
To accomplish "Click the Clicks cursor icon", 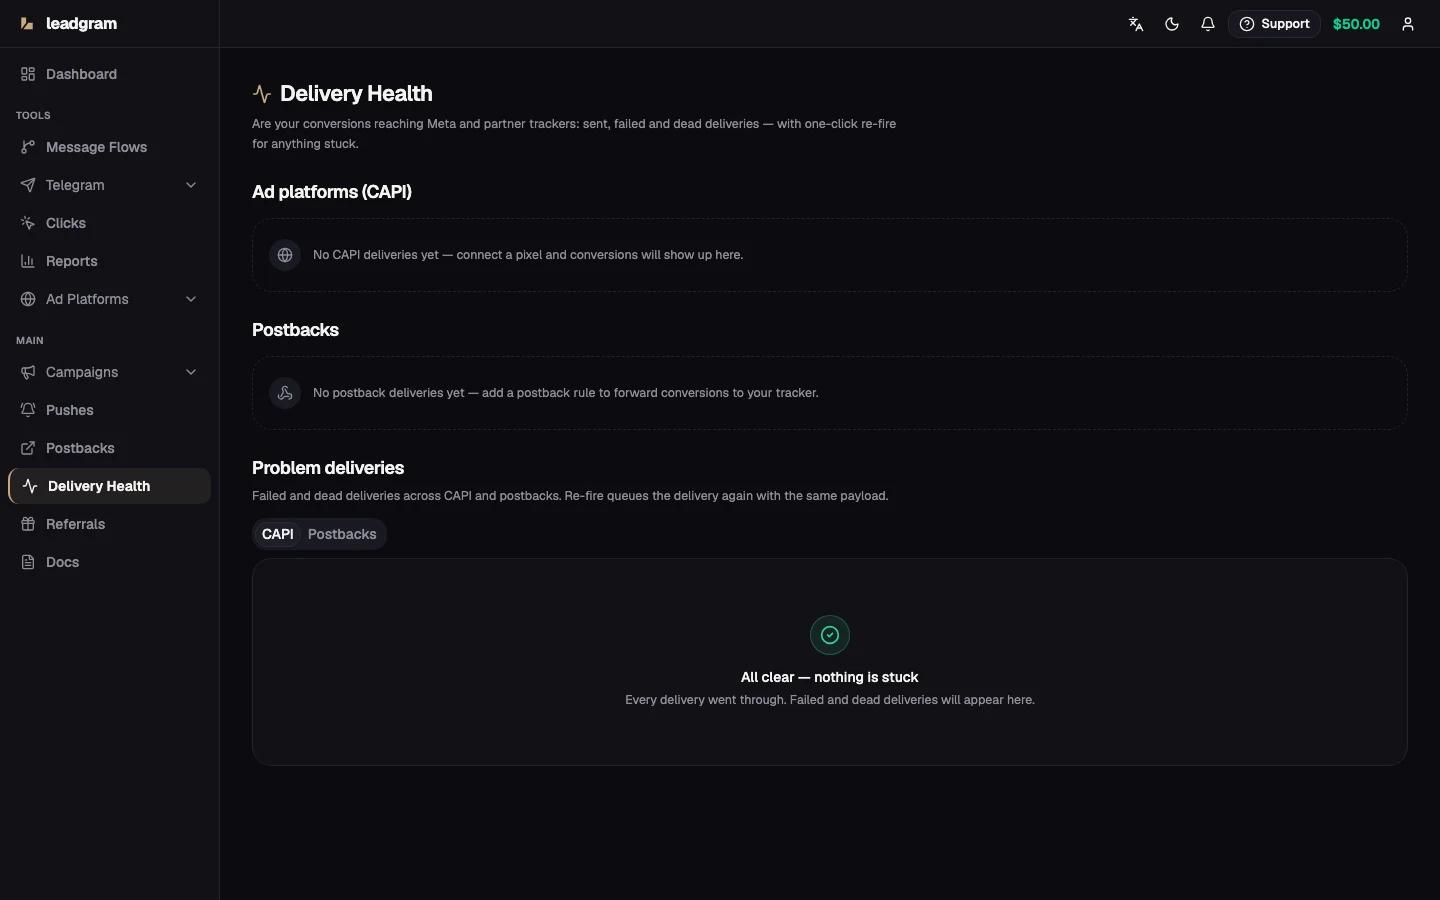I will point(28,223).
